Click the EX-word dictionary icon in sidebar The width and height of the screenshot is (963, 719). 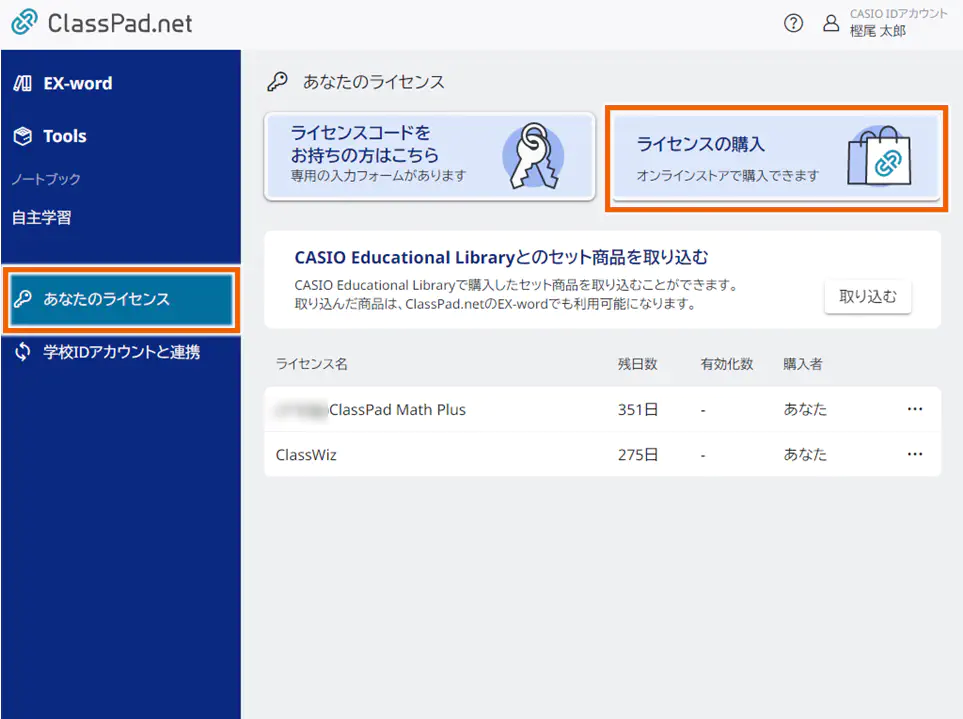pos(22,83)
